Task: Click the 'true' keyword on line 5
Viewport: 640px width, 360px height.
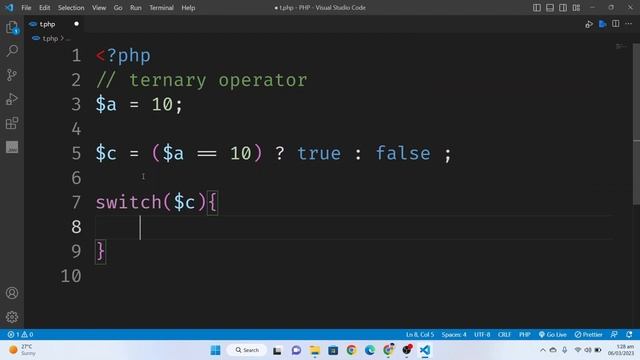Action: point(319,153)
